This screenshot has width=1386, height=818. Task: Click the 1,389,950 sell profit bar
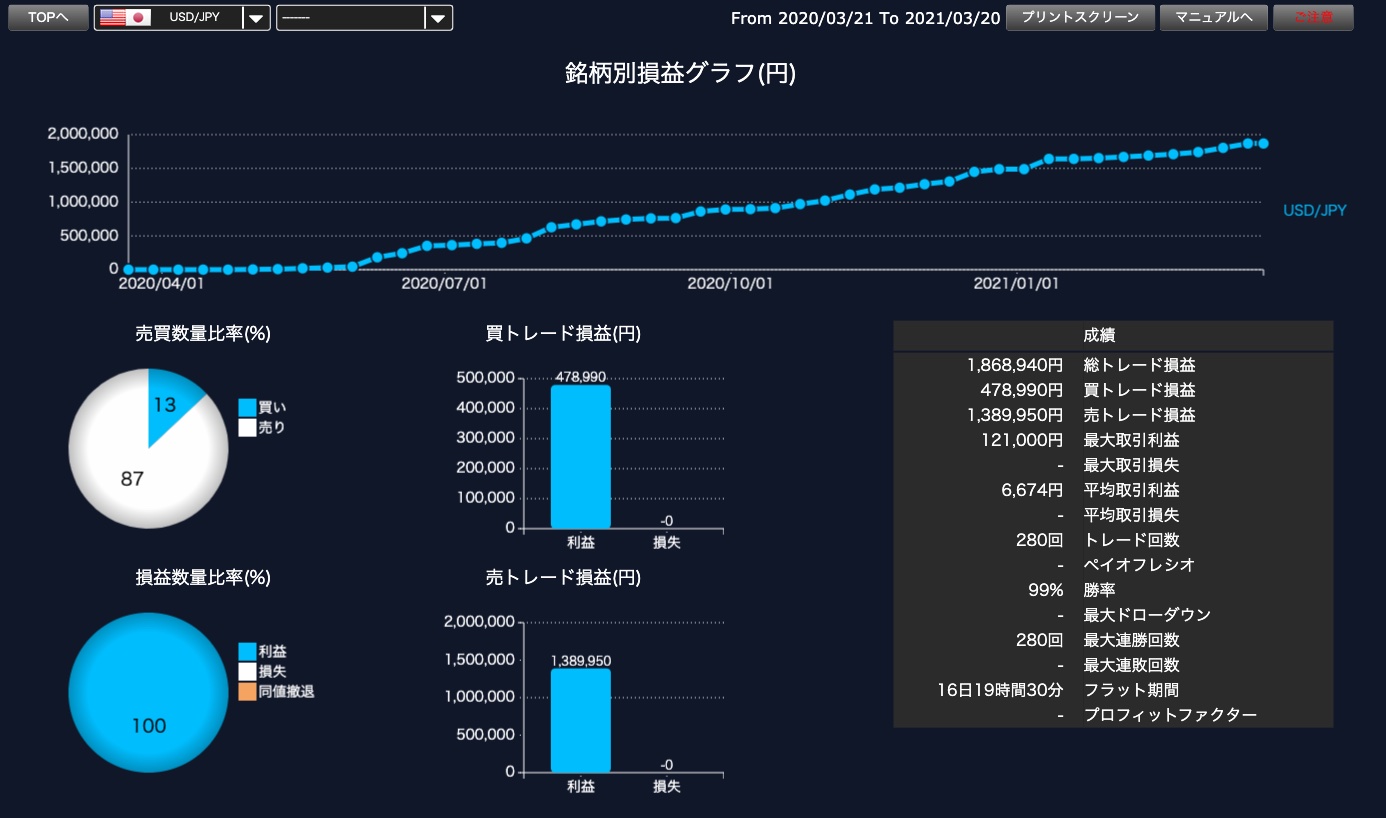coord(581,720)
